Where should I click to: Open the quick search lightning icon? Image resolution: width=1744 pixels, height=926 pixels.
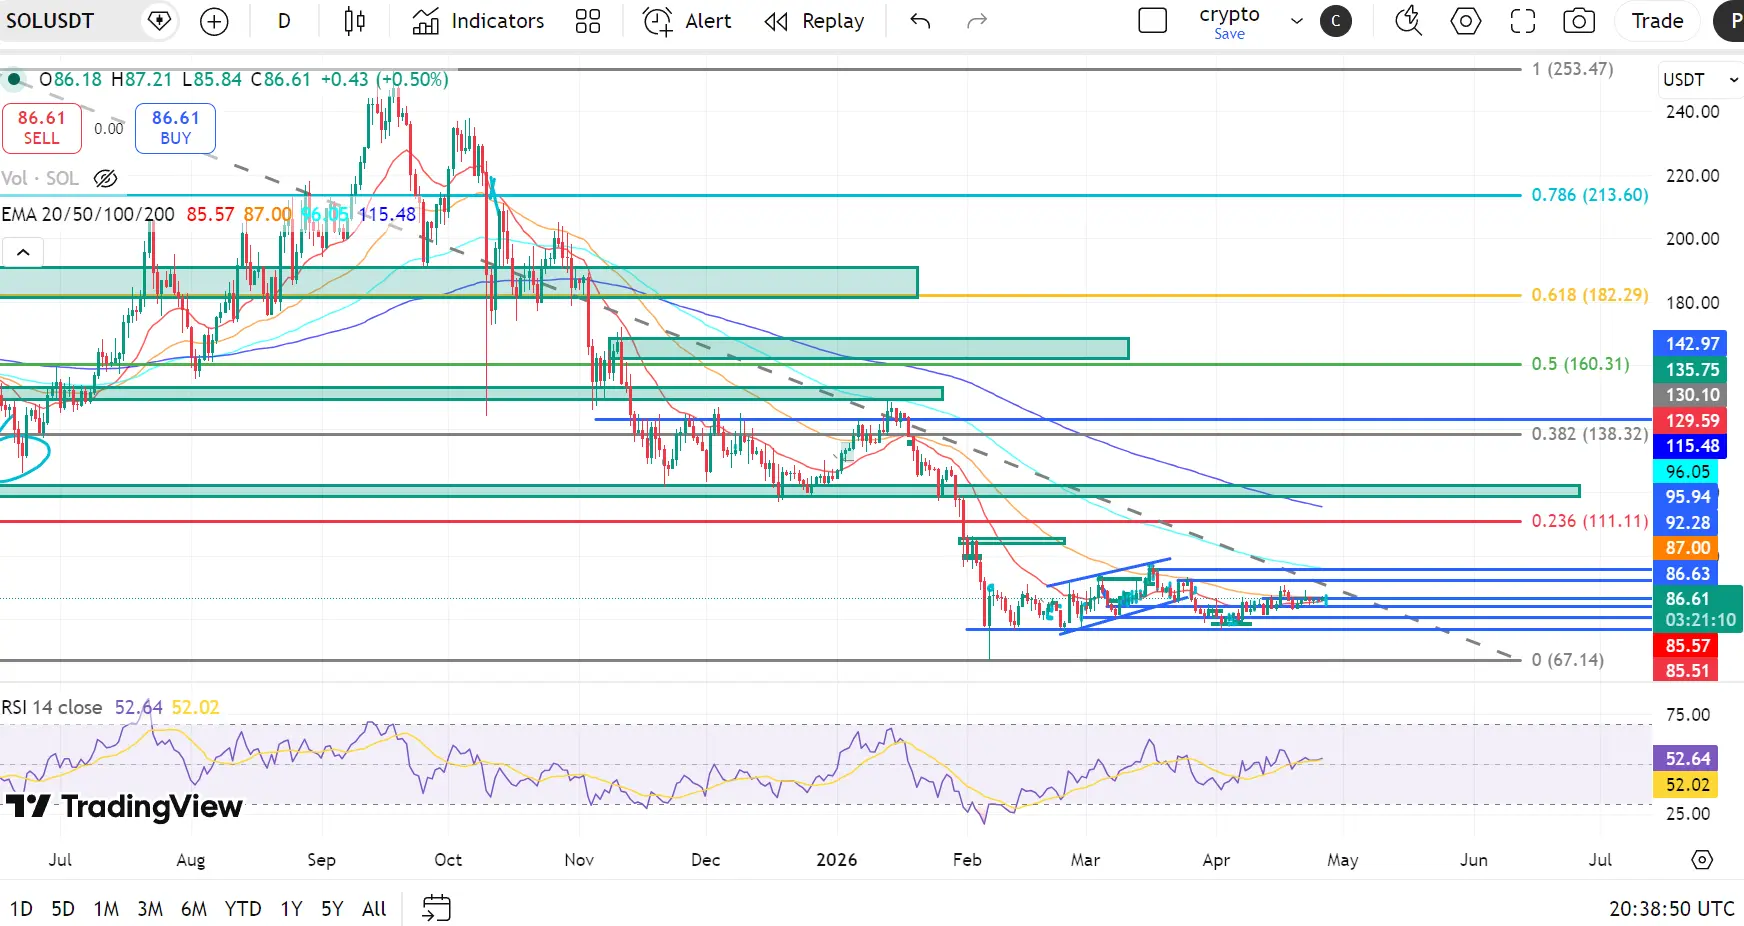tap(1409, 21)
